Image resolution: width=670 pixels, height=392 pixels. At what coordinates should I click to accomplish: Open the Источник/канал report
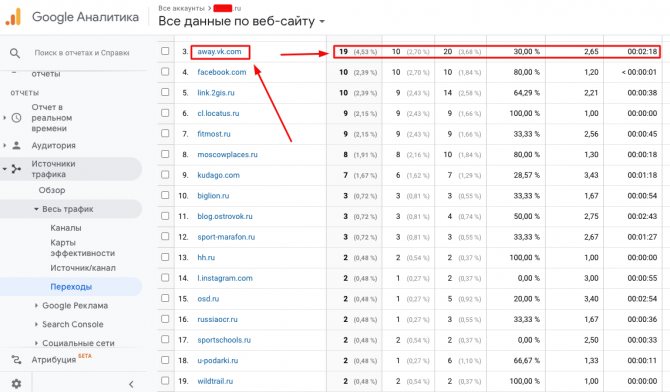click(x=83, y=268)
